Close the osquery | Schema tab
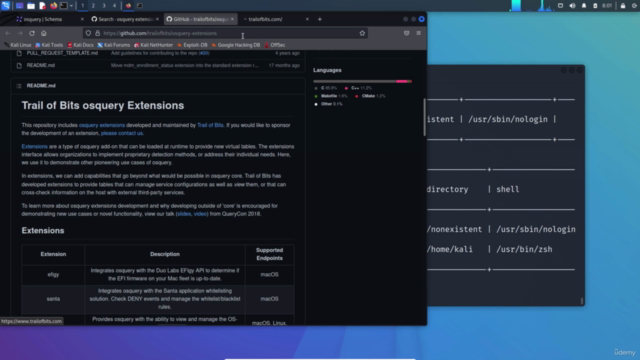Viewport: 640px width, 360px height. (82, 19)
